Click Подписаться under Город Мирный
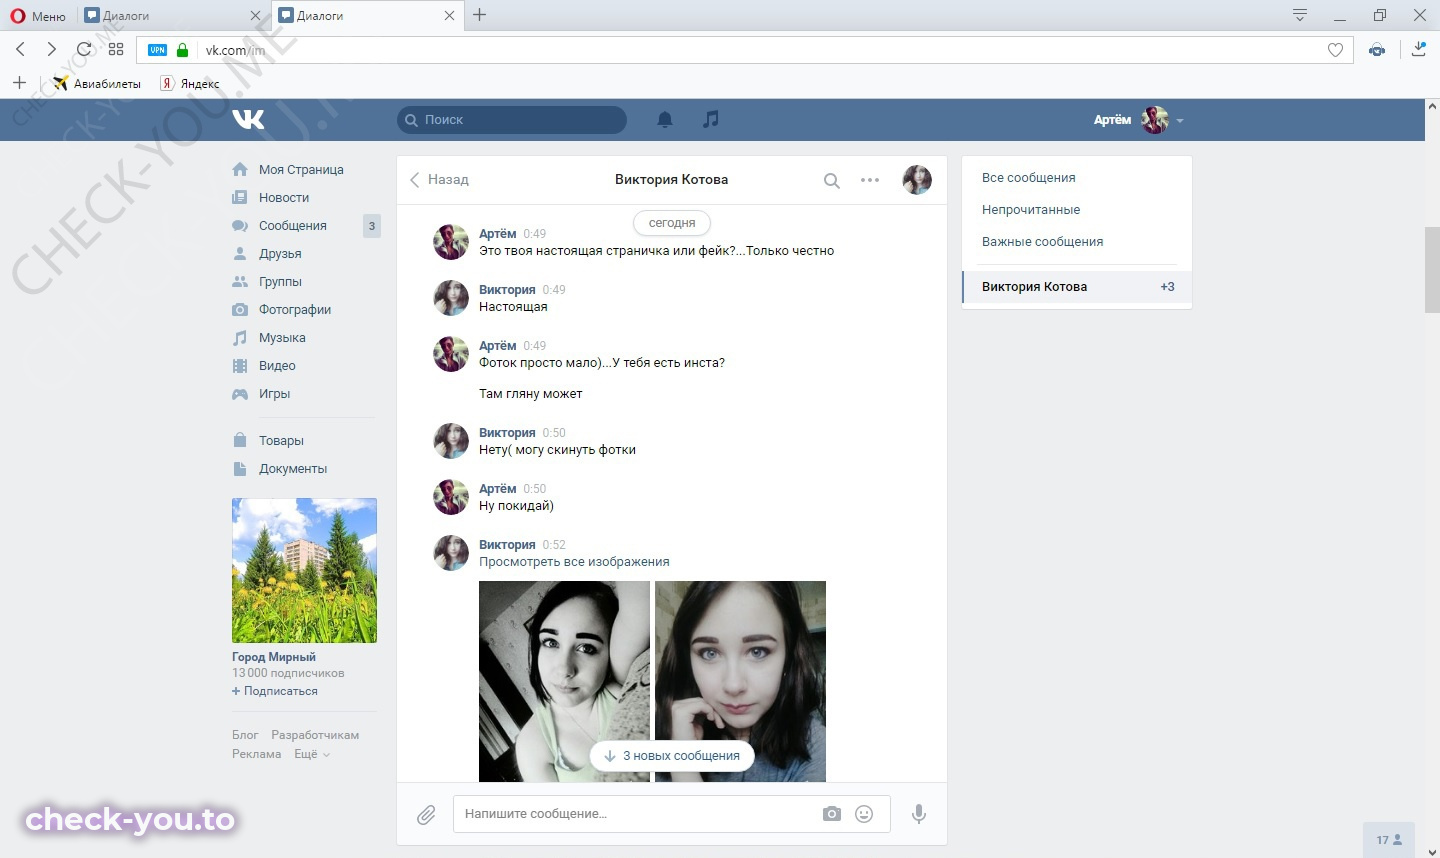The image size is (1440, 858). tap(275, 691)
